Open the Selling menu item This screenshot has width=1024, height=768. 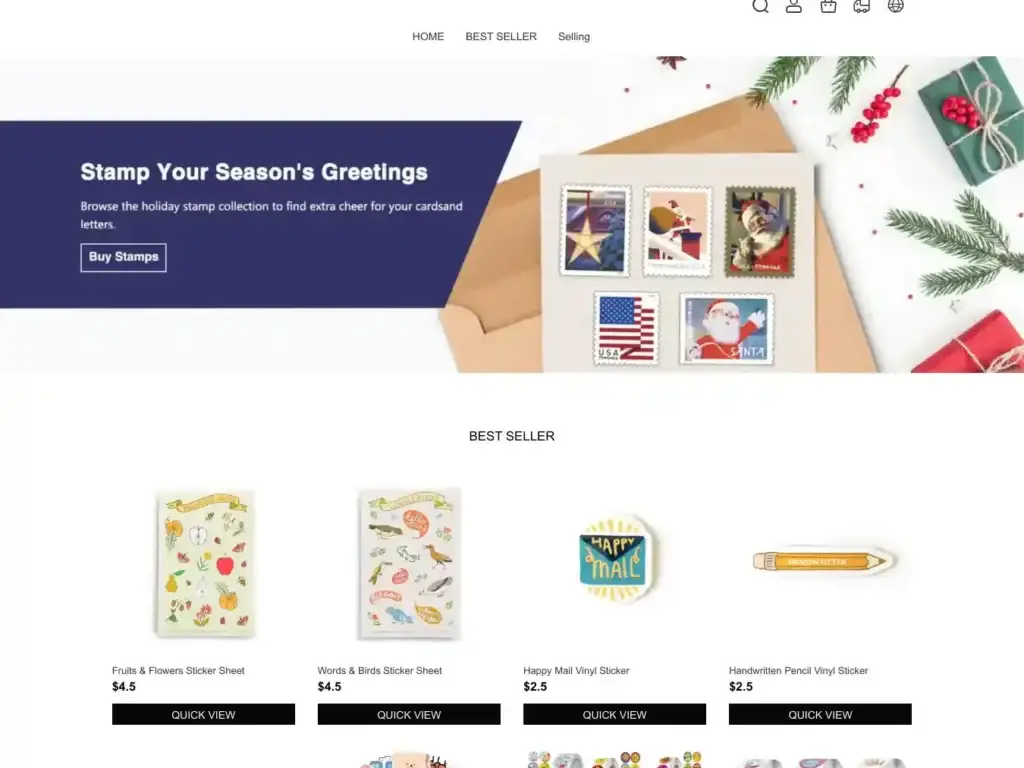tap(573, 37)
